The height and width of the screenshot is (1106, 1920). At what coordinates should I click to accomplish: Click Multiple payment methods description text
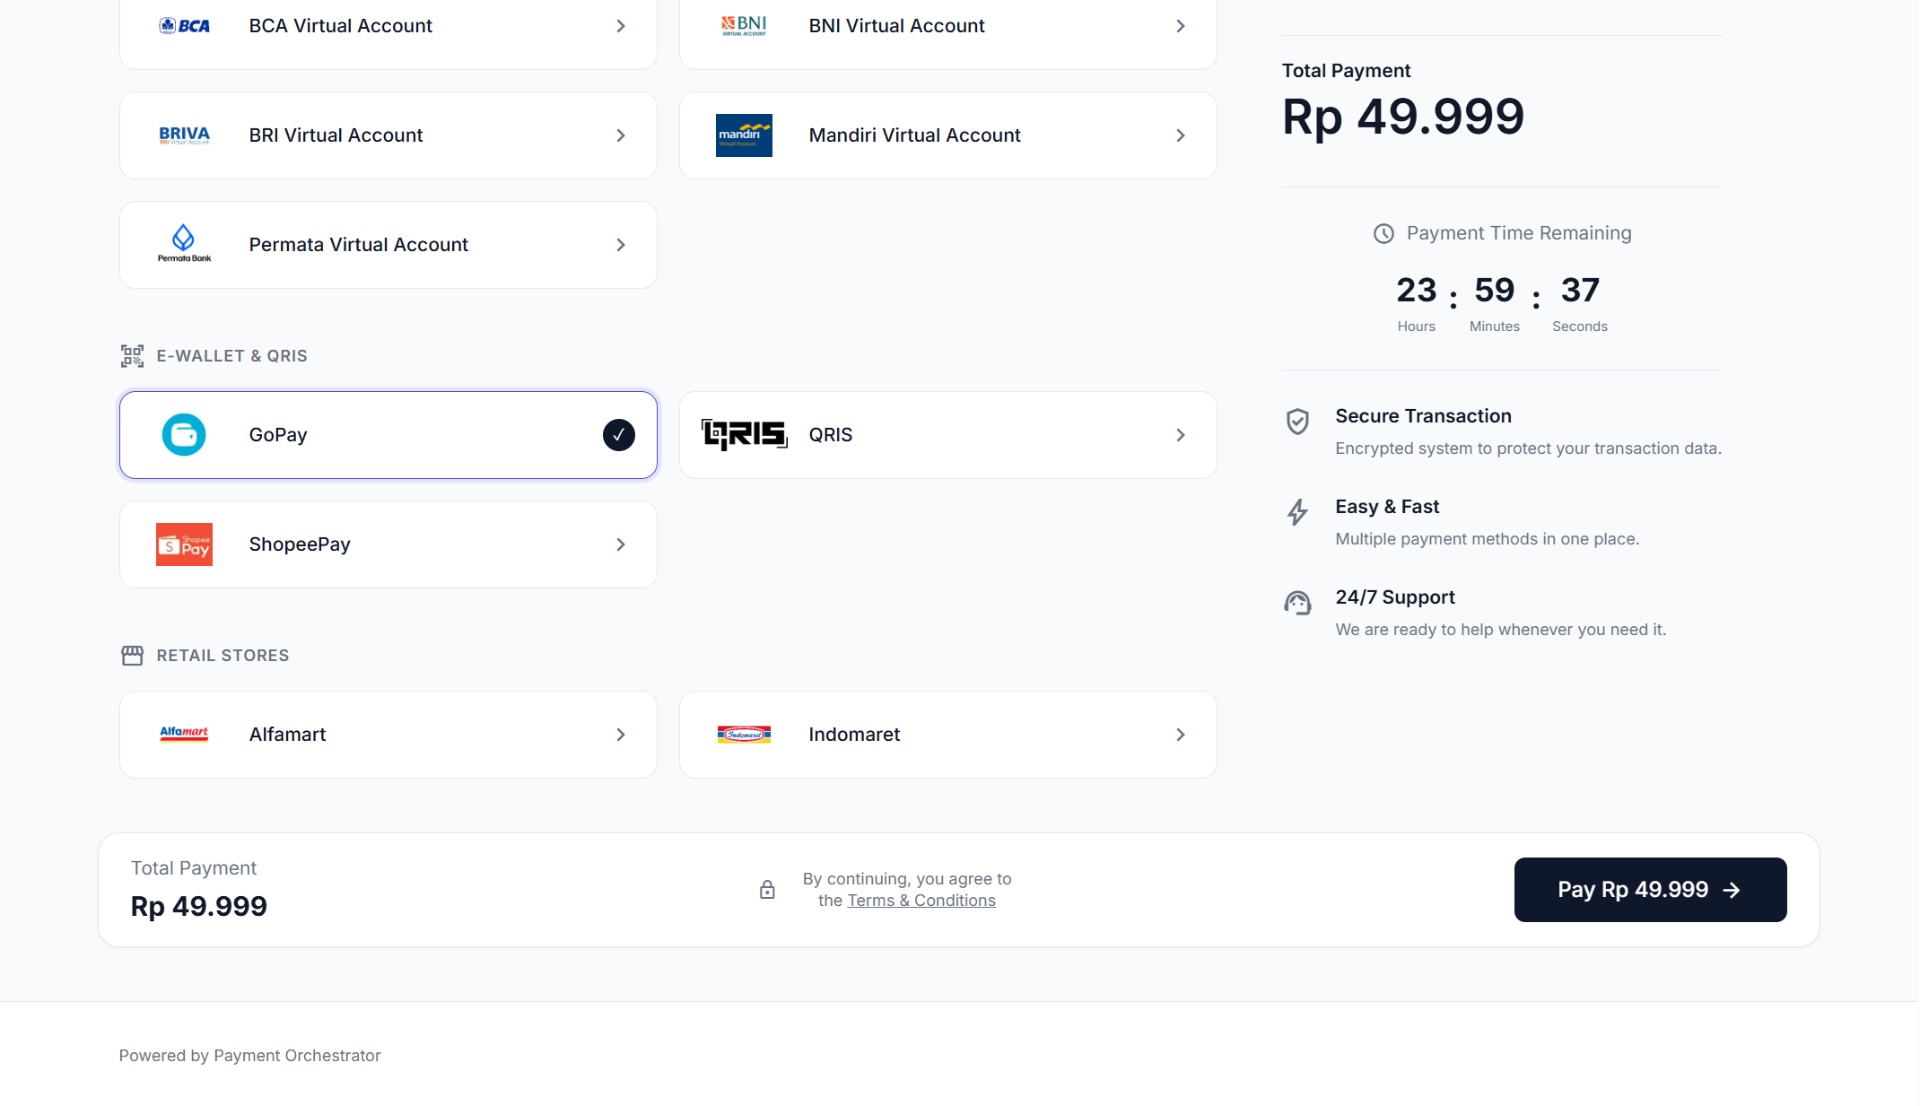click(1487, 539)
